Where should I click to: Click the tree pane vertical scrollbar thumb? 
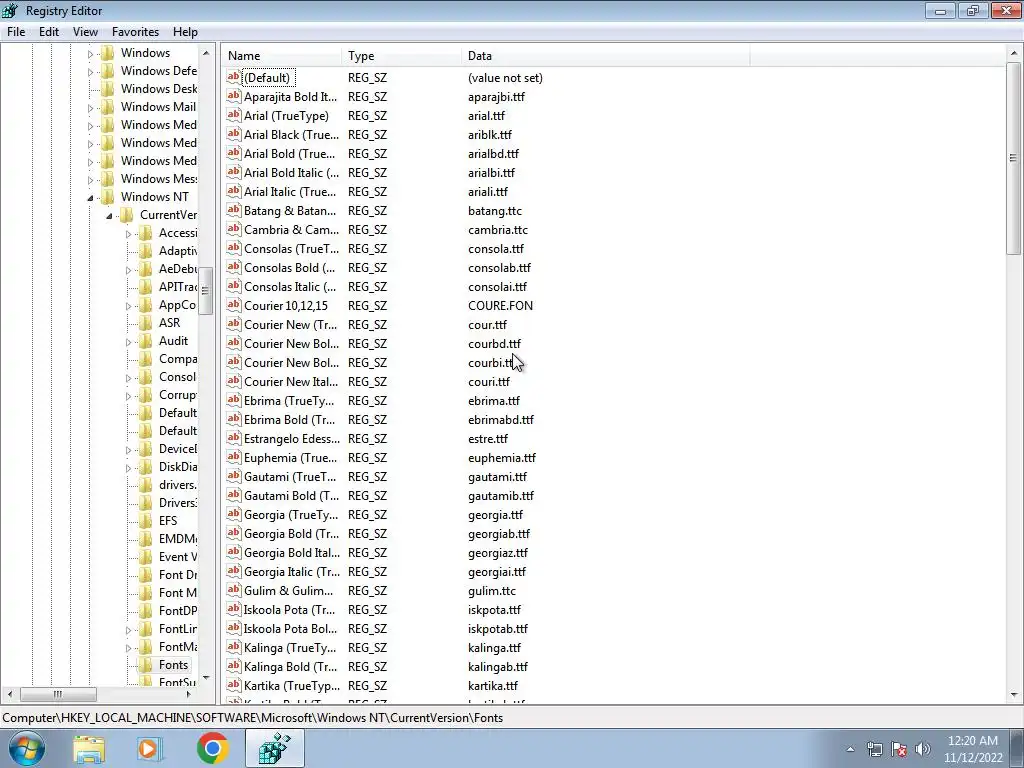pos(206,291)
